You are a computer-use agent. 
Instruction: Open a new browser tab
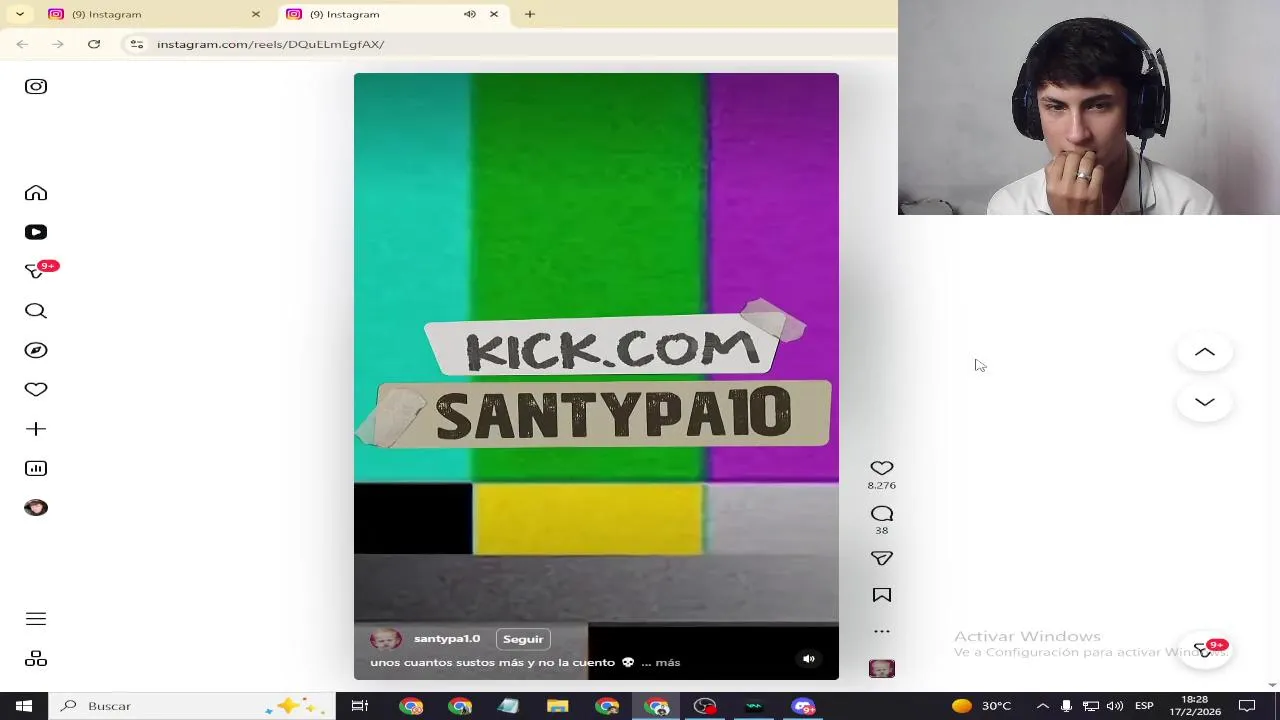[x=530, y=14]
